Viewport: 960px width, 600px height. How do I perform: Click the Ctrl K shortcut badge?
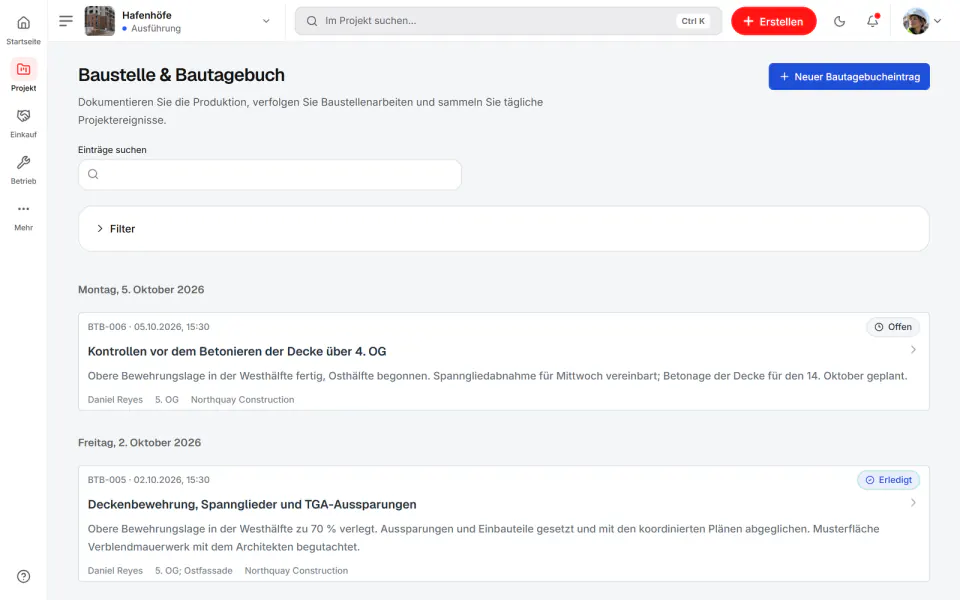[693, 21]
